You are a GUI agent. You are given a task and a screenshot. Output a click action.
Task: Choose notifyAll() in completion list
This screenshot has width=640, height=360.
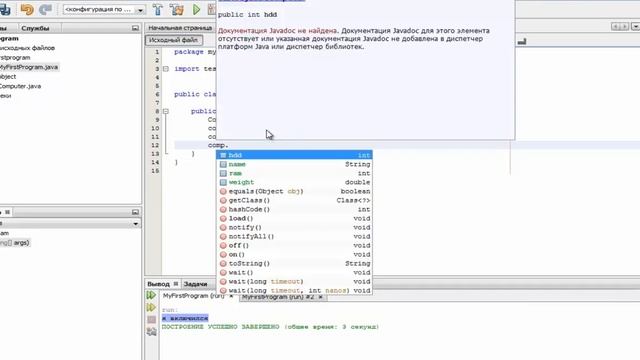[x=294, y=236]
